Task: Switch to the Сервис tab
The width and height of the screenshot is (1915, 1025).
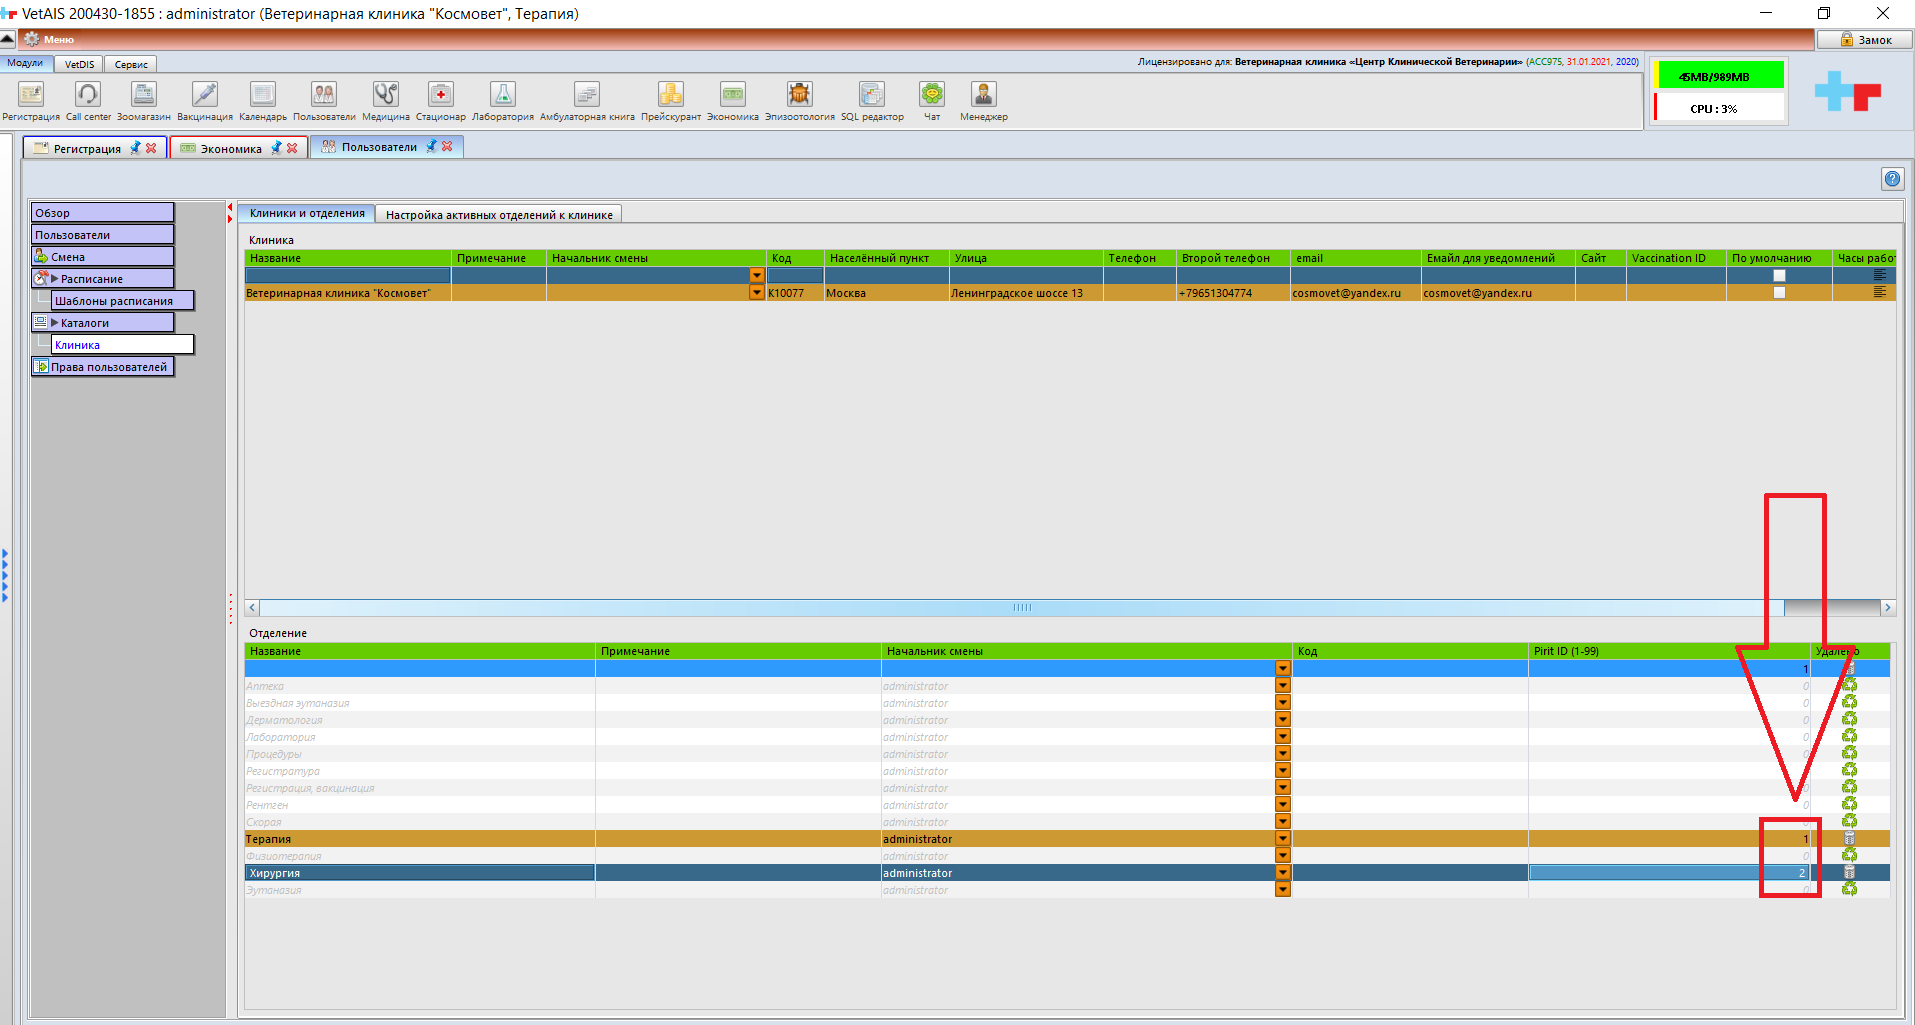Action: pyautogui.click(x=131, y=64)
